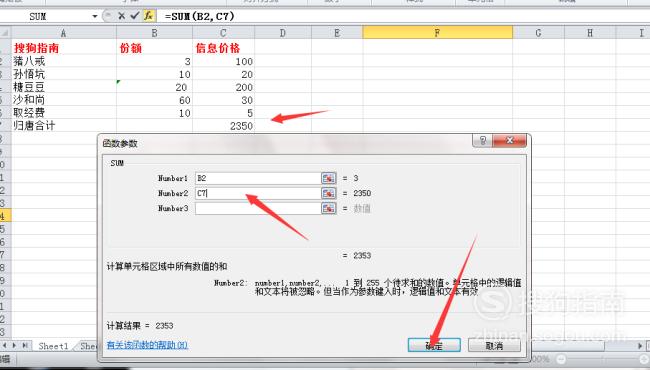The height and width of the screenshot is (370, 650).
Task: Open the 有关该函数的帮助 link
Action: 147,345
